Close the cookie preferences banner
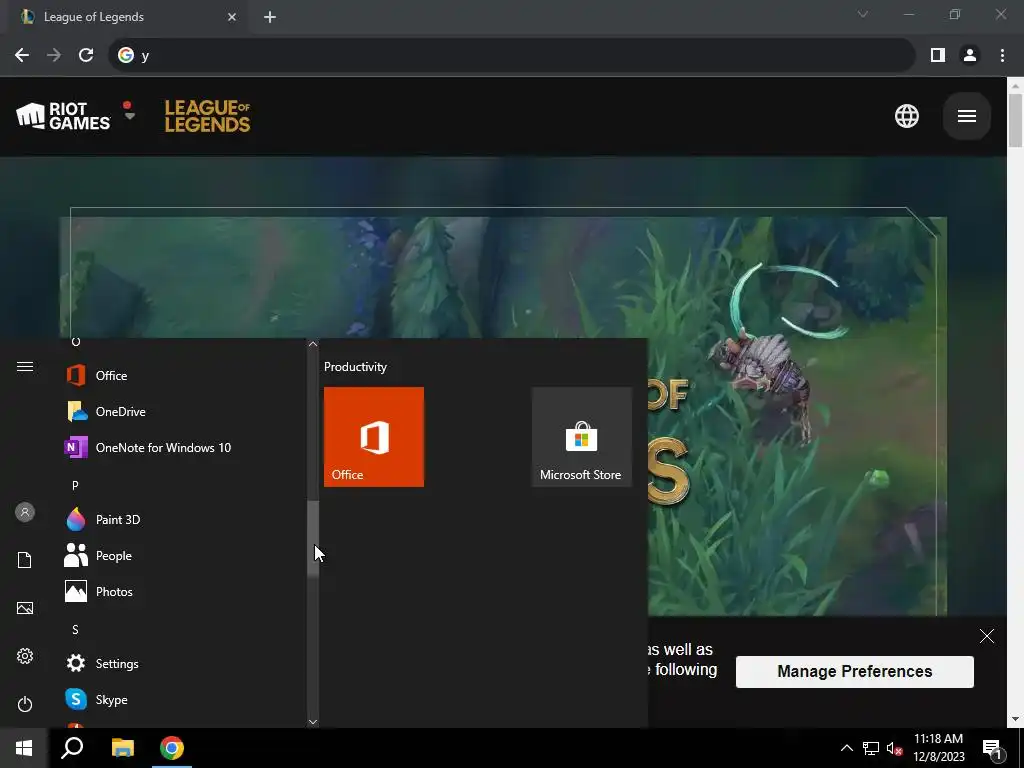The height and width of the screenshot is (768, 1024). coord(987,636)
